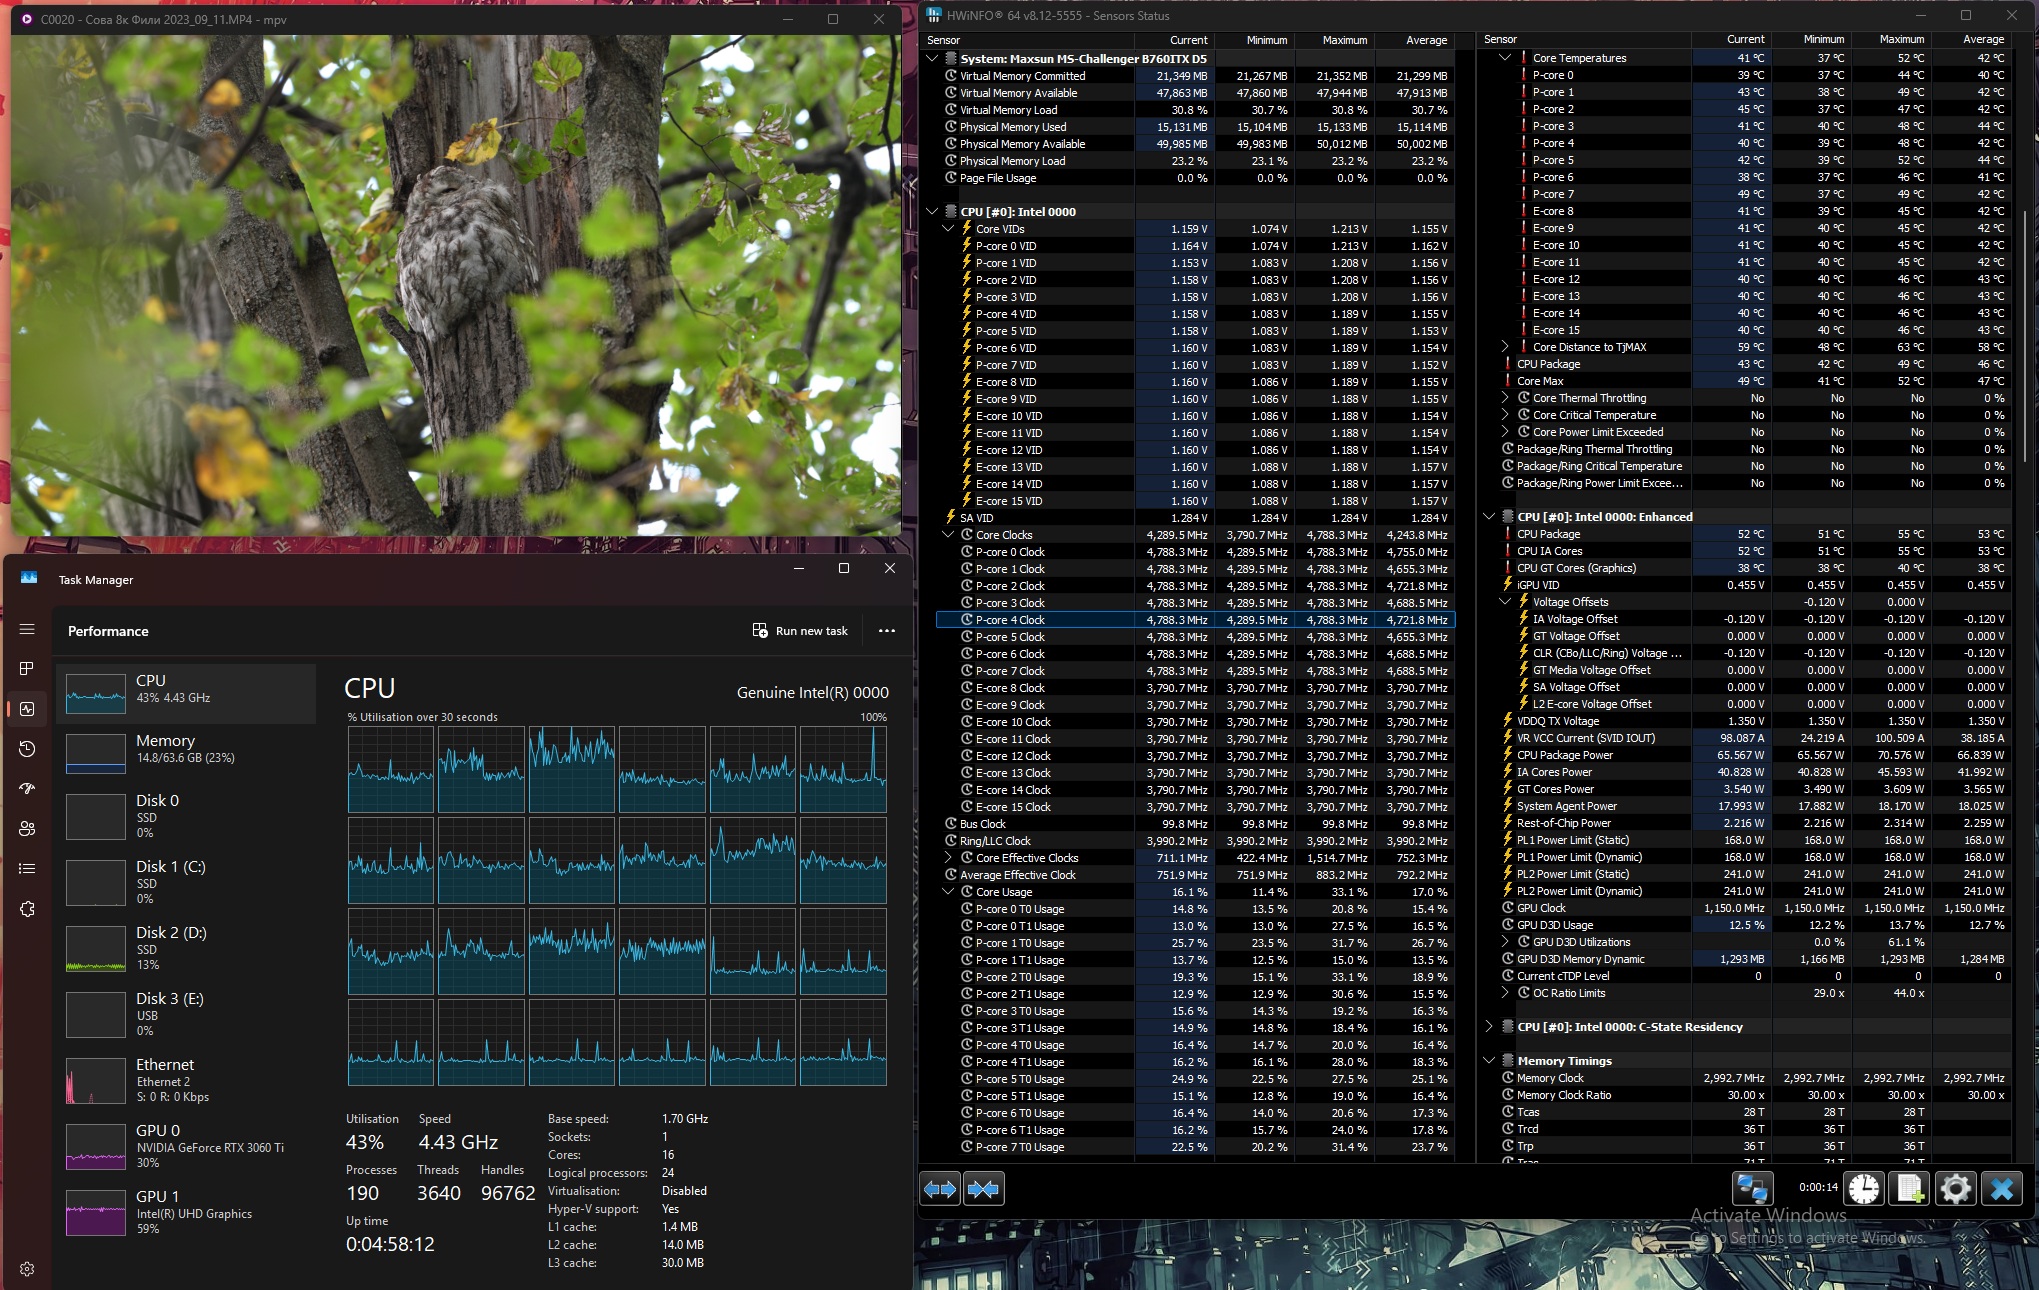Screen dimensions: 2039x1290
Task: Click HWiNFO reset clock icon
Action: [x=1864, y=1189]
